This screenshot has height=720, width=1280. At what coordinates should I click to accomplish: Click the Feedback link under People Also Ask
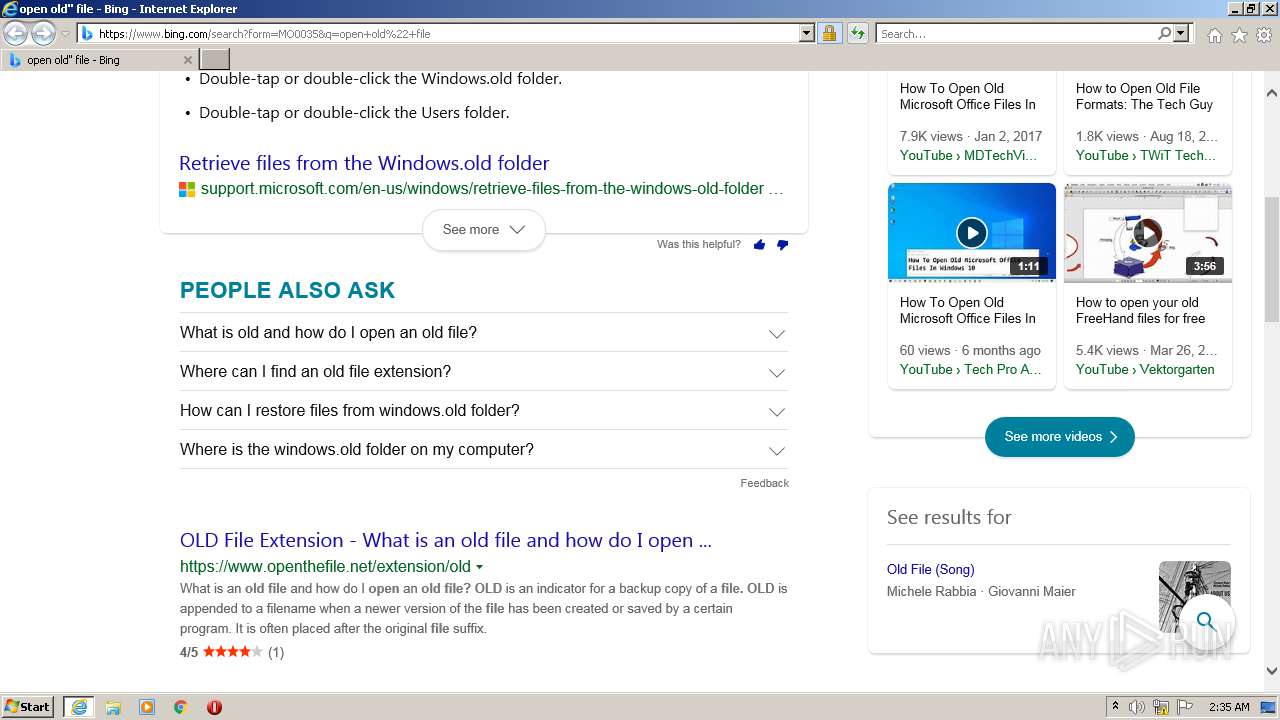[x=764, y=483]
